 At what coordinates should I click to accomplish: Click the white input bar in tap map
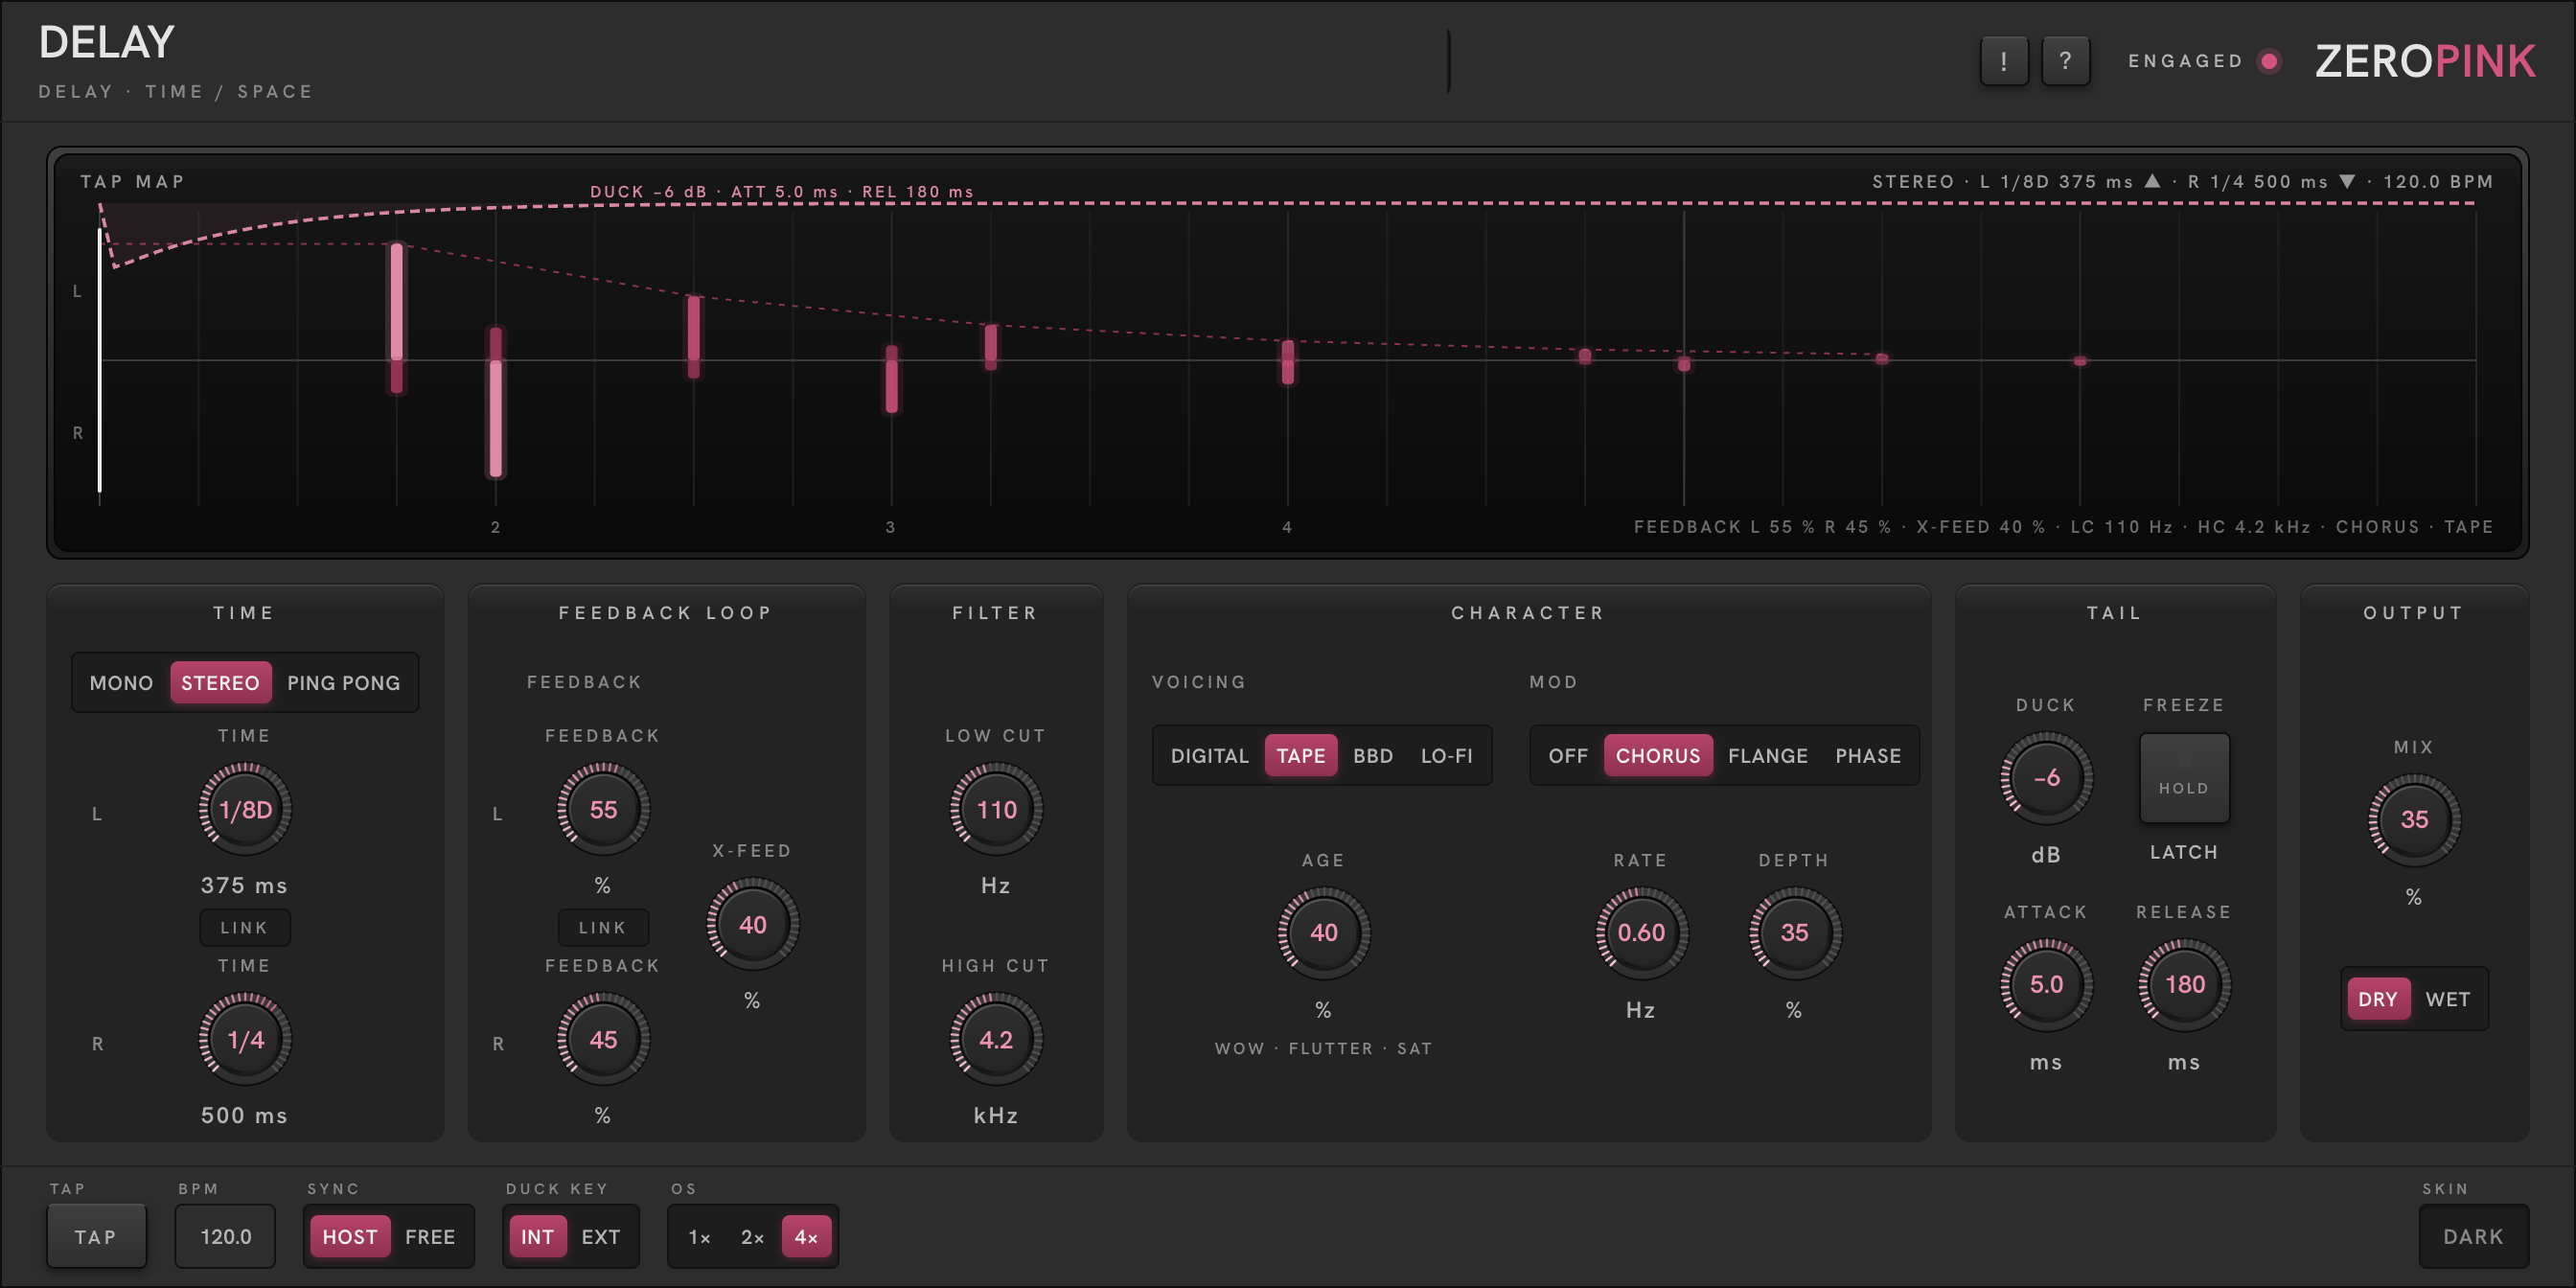(99, 360)
